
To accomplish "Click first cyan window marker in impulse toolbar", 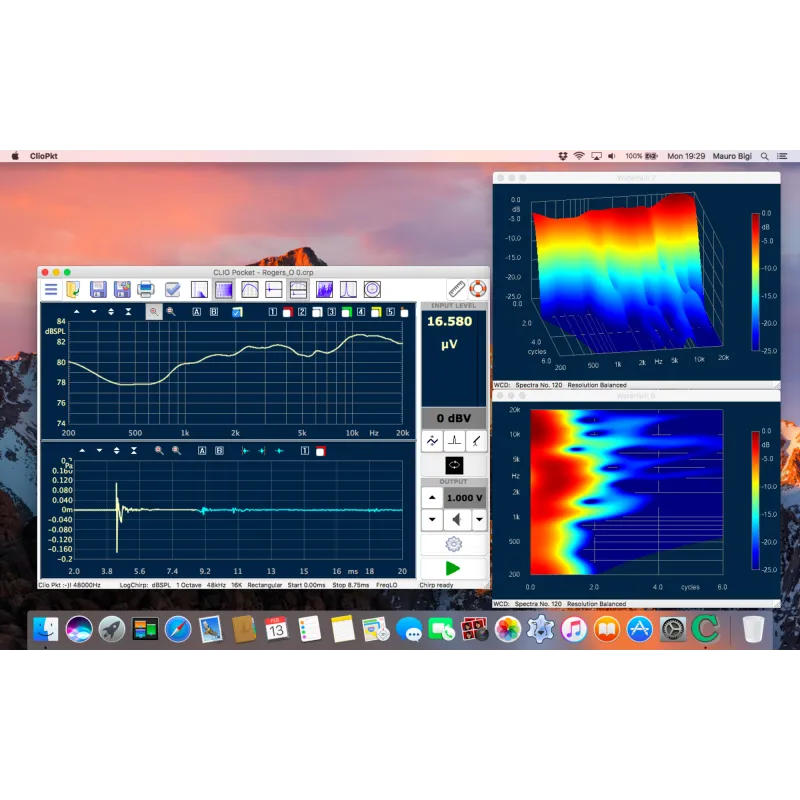I will coord(245,451).
